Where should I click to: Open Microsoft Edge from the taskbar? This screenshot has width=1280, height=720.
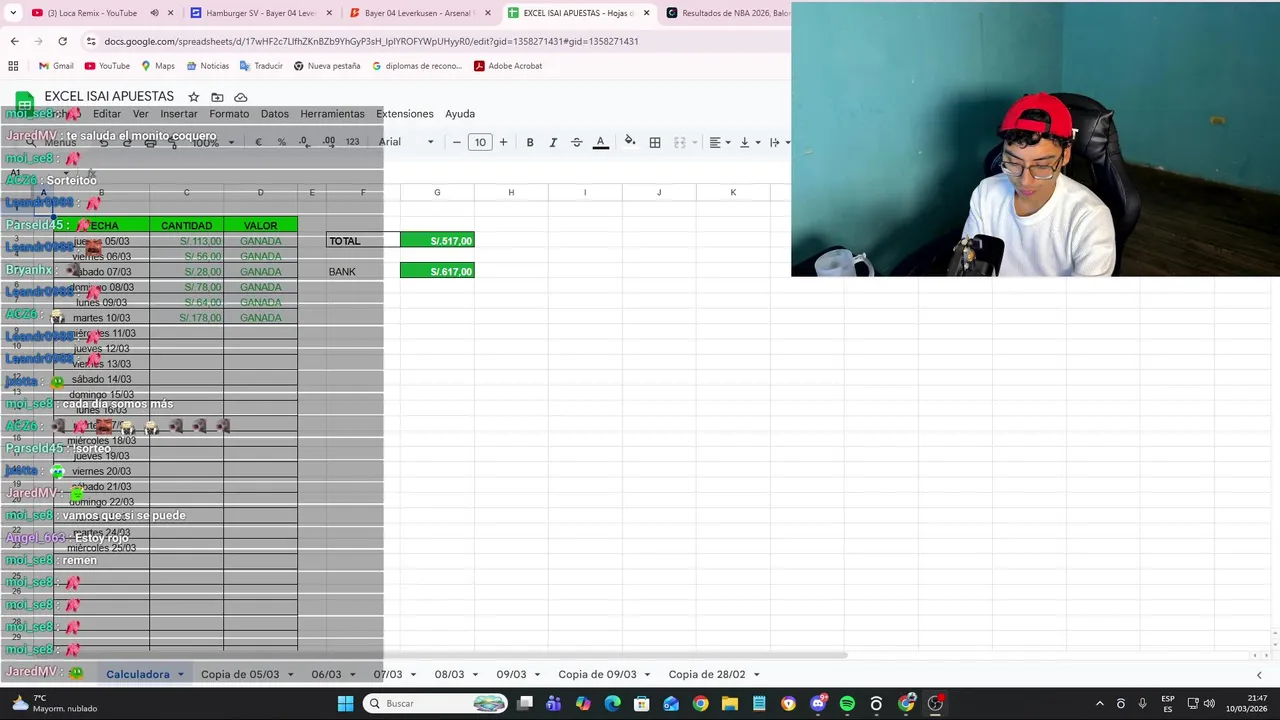click(612, 704)
